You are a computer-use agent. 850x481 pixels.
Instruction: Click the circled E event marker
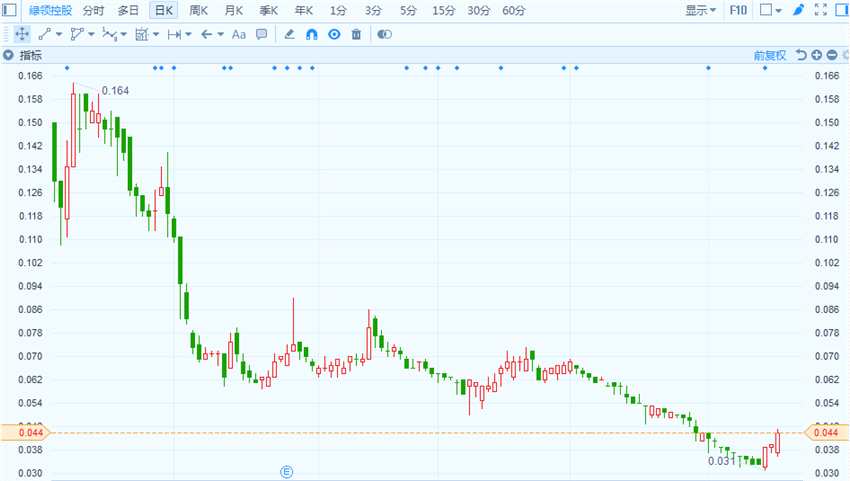(x=287, y=472)
